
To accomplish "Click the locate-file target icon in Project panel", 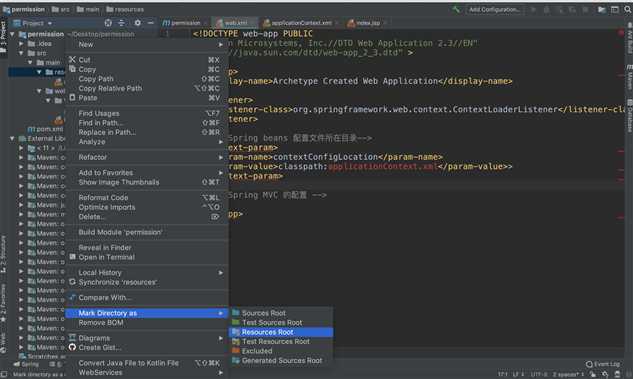I will 108,23.
